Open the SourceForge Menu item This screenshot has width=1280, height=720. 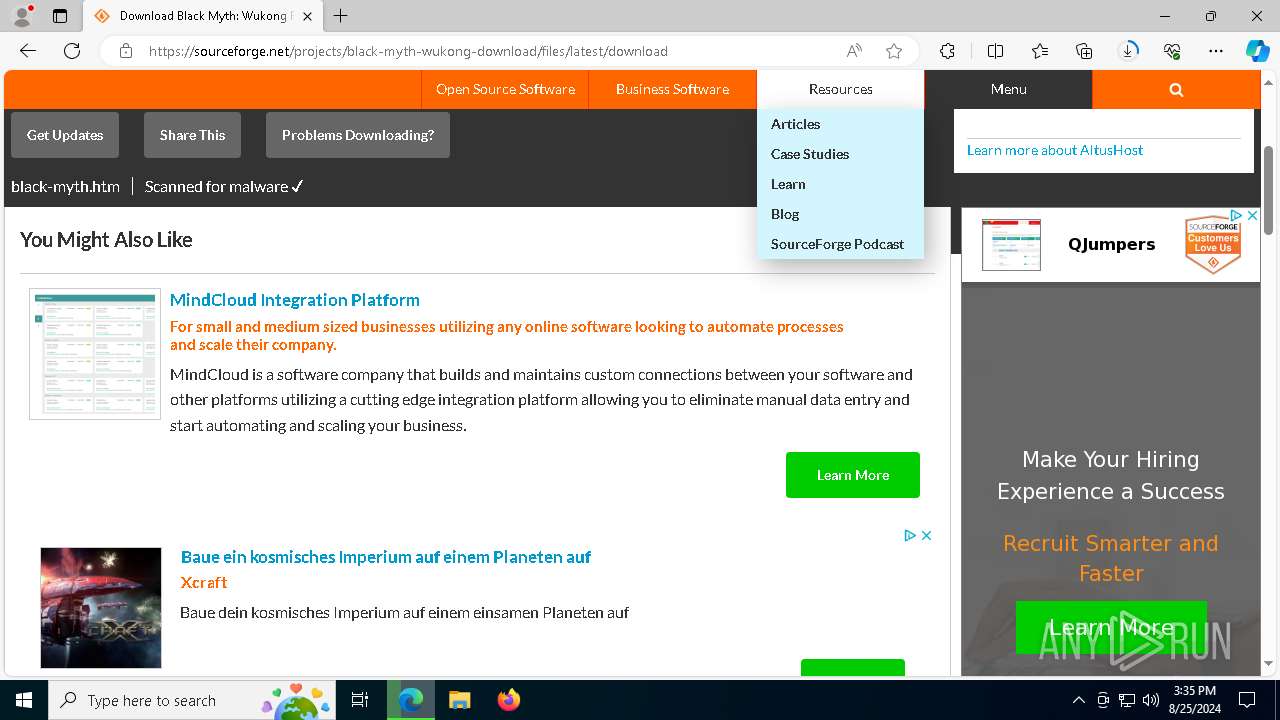pyautogui.click(x=1008, y=89)
